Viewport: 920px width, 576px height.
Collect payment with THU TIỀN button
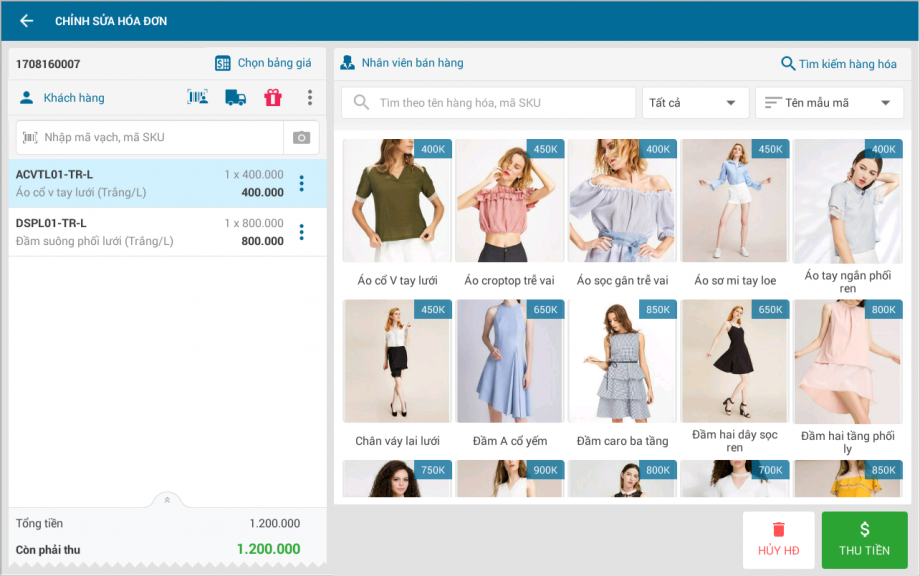coord(864,540)
